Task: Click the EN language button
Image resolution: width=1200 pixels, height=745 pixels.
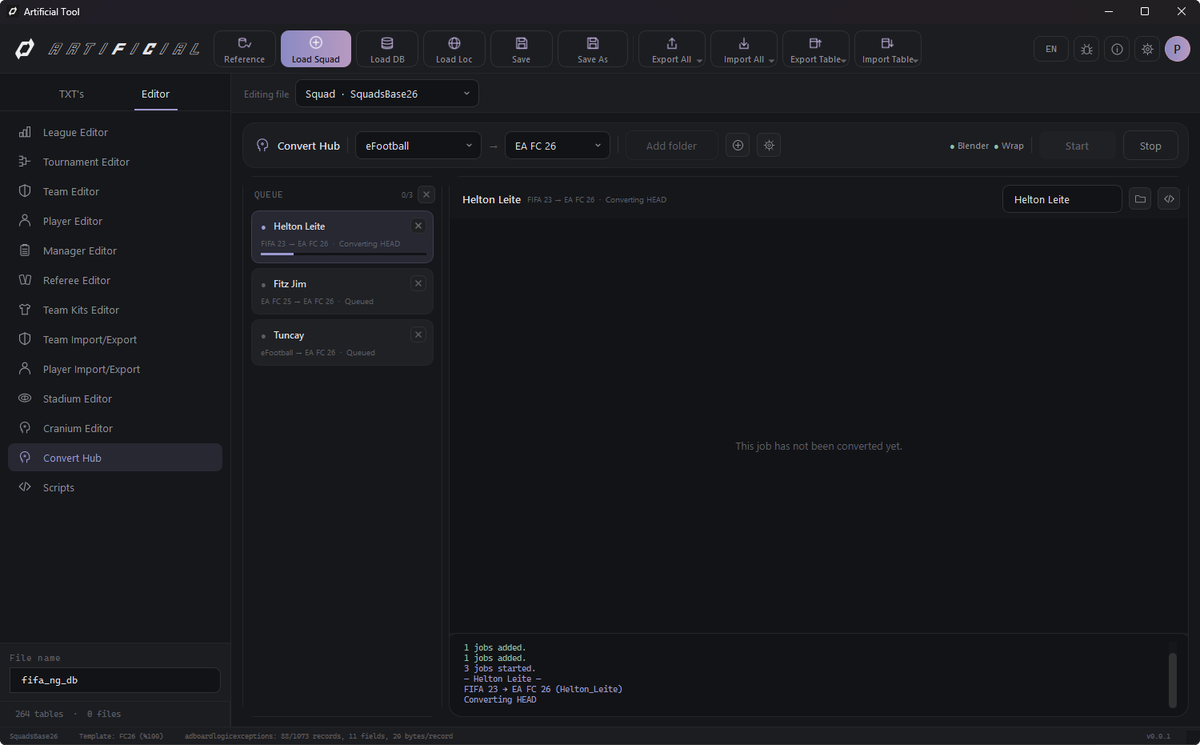Action: click(1051, 49)
